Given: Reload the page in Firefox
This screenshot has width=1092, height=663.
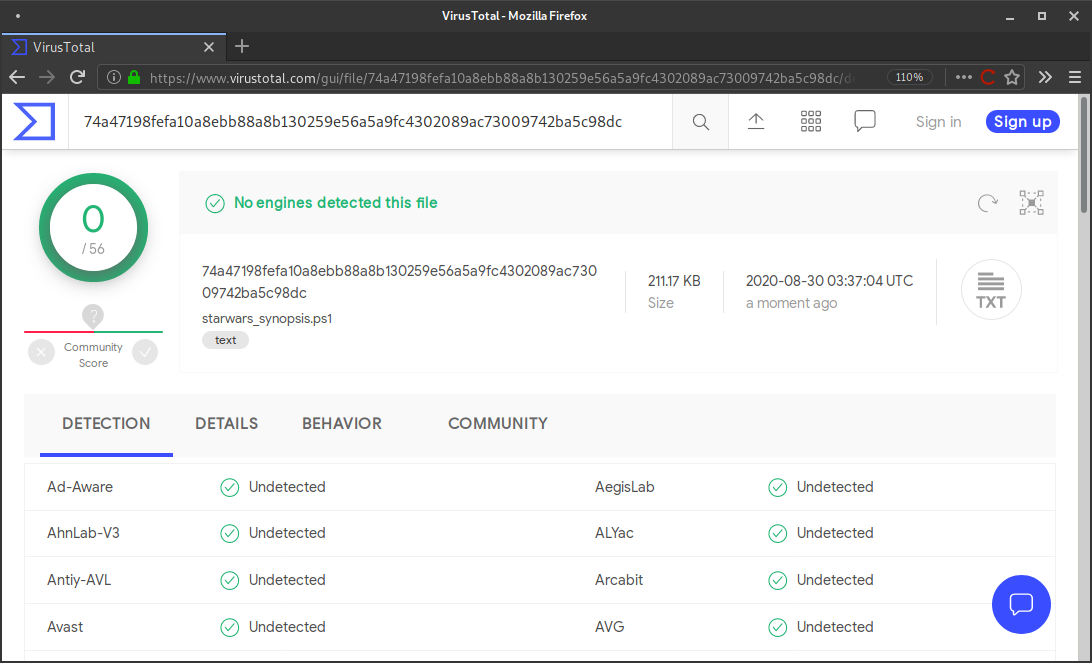Looking at the screenshot, I should click(77, 77).
